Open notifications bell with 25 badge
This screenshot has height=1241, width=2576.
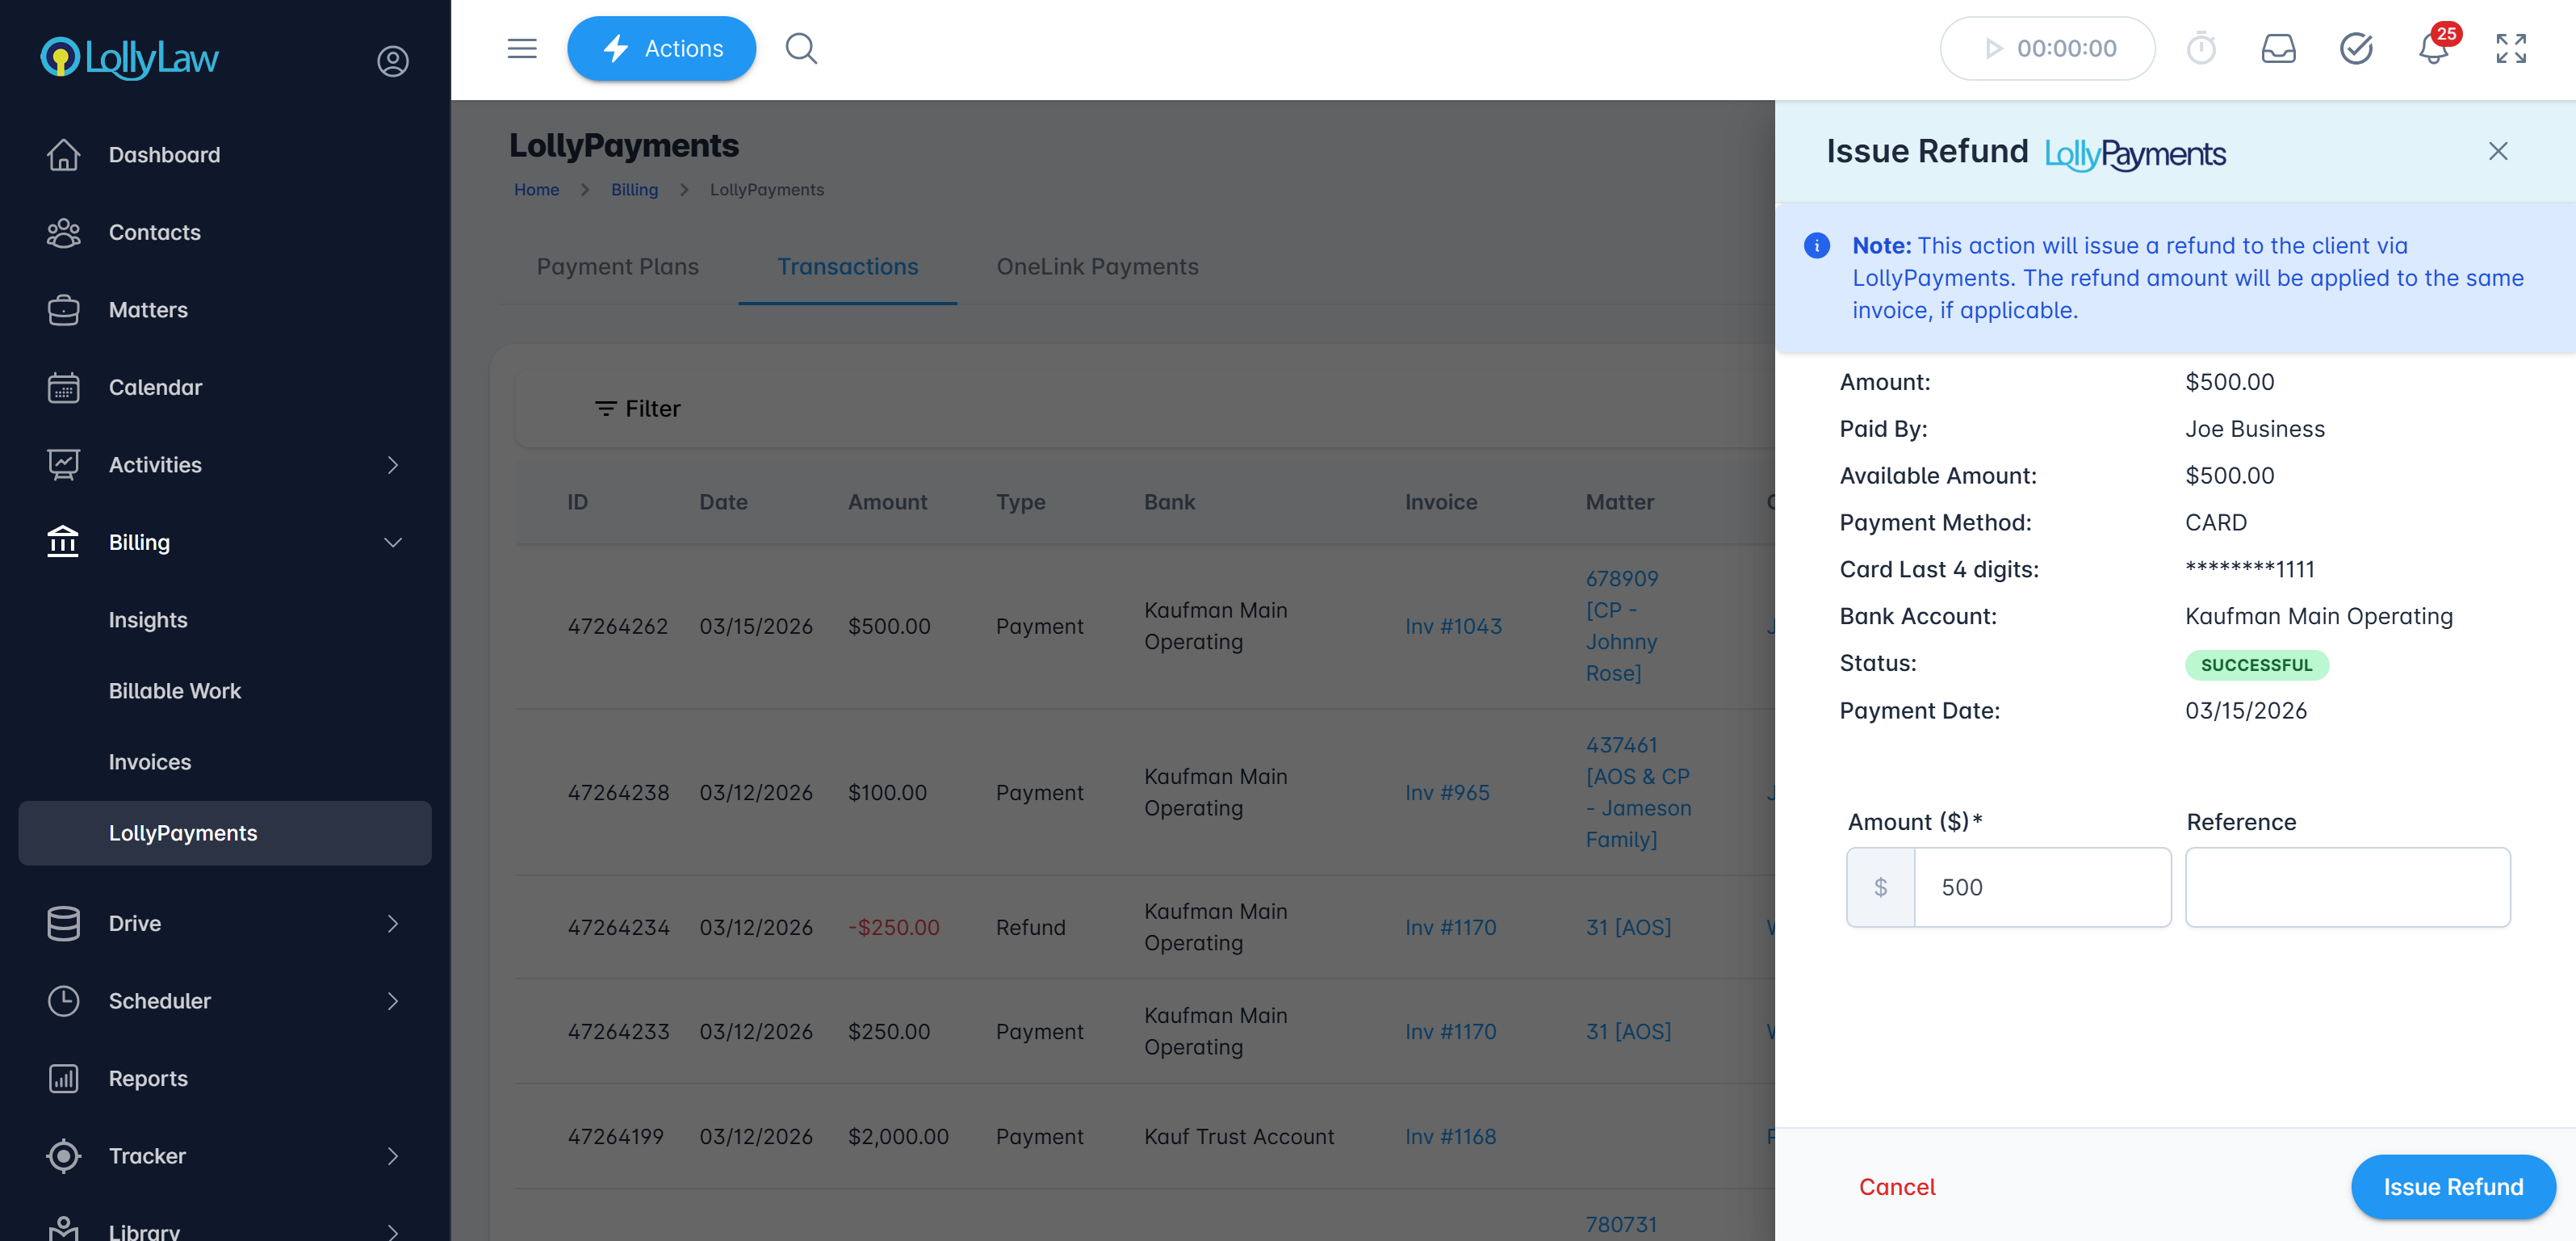pyautogui.click(x=2433, y=48)
